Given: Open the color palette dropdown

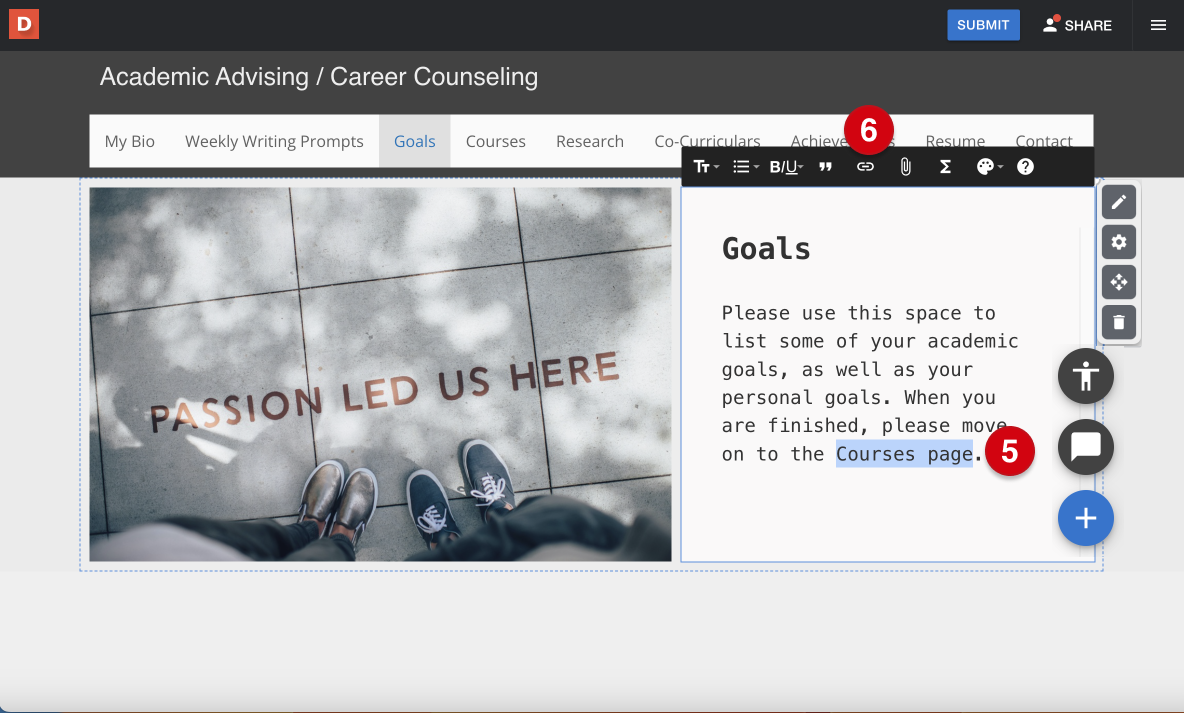Looking at the screenshot, I should (989, 167).
